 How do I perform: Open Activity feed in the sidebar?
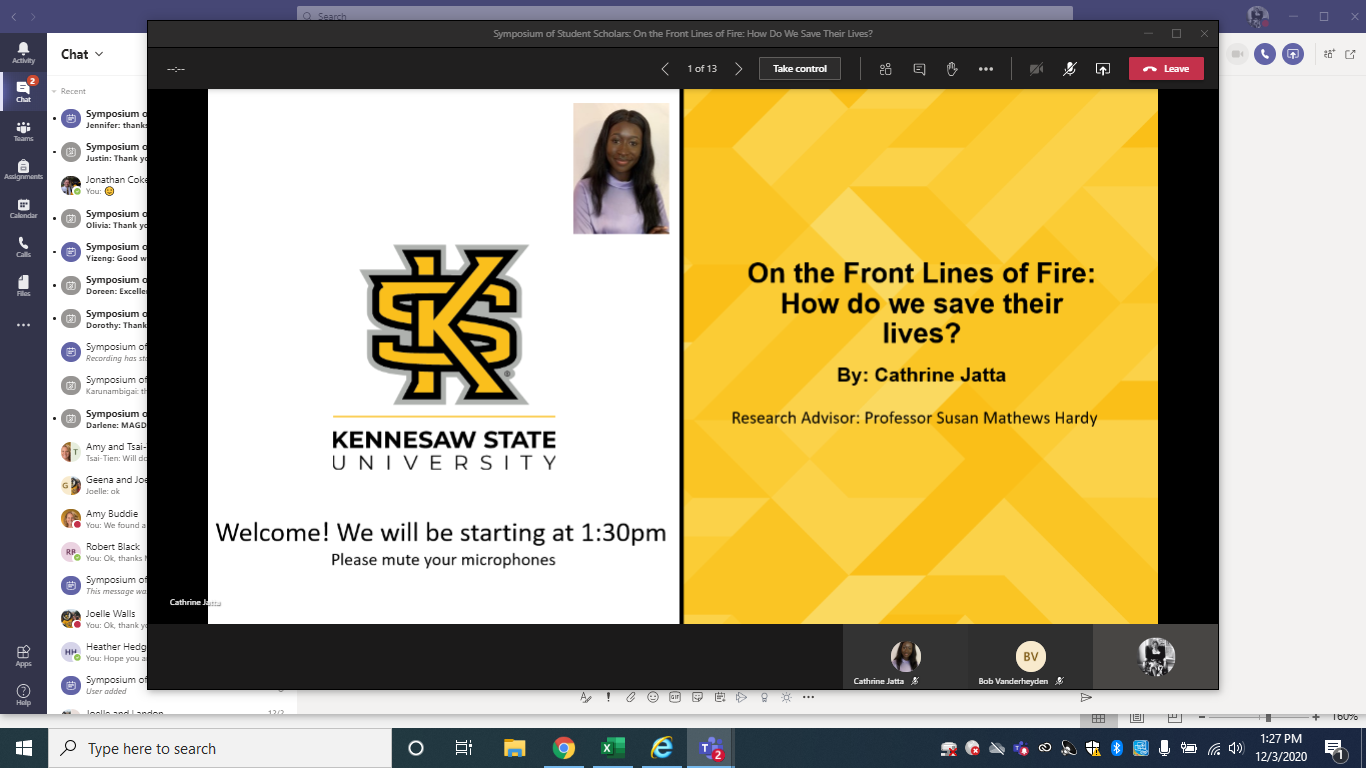coord(23,52)
